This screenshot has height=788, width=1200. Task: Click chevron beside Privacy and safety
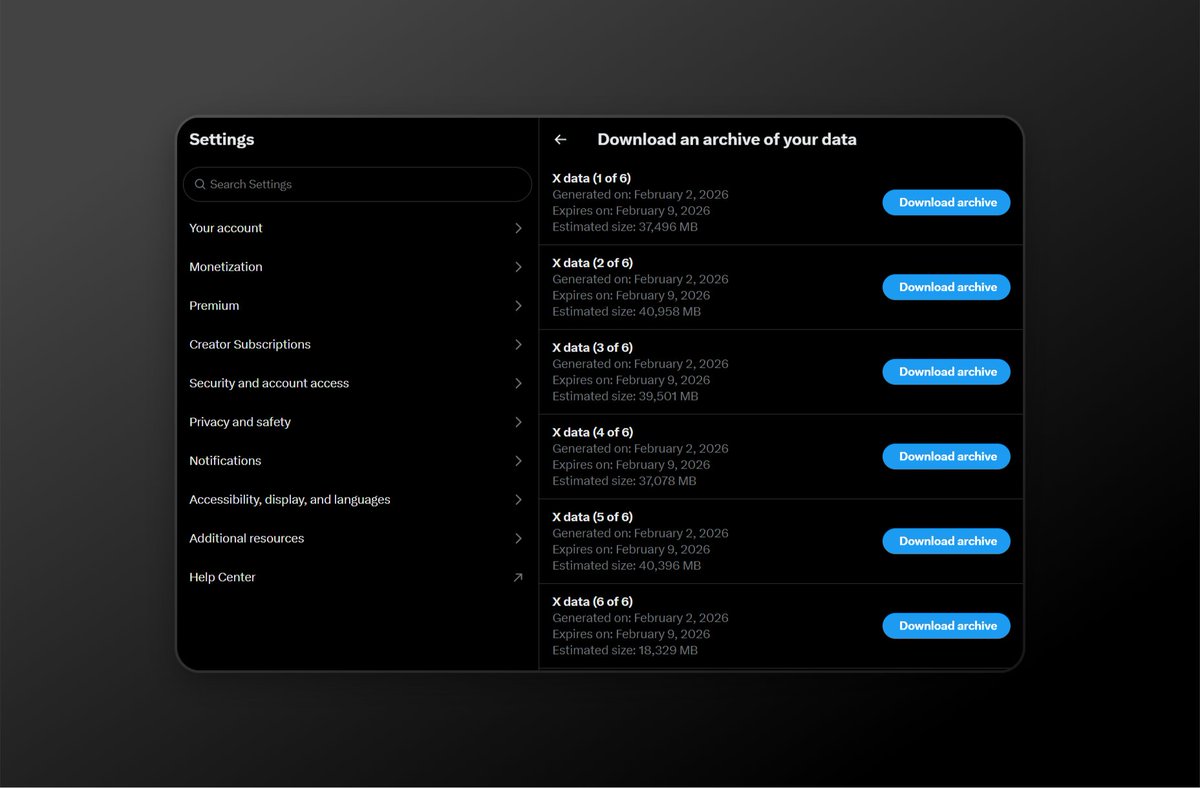518,422
